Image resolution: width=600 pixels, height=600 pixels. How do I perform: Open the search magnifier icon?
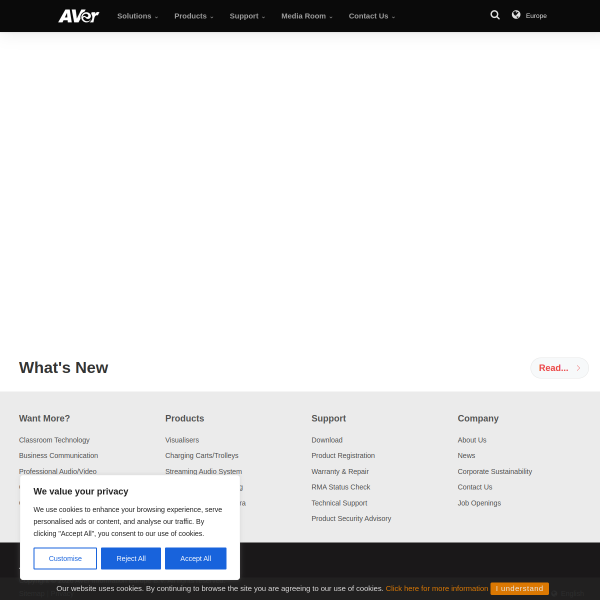tap(495, 15)
